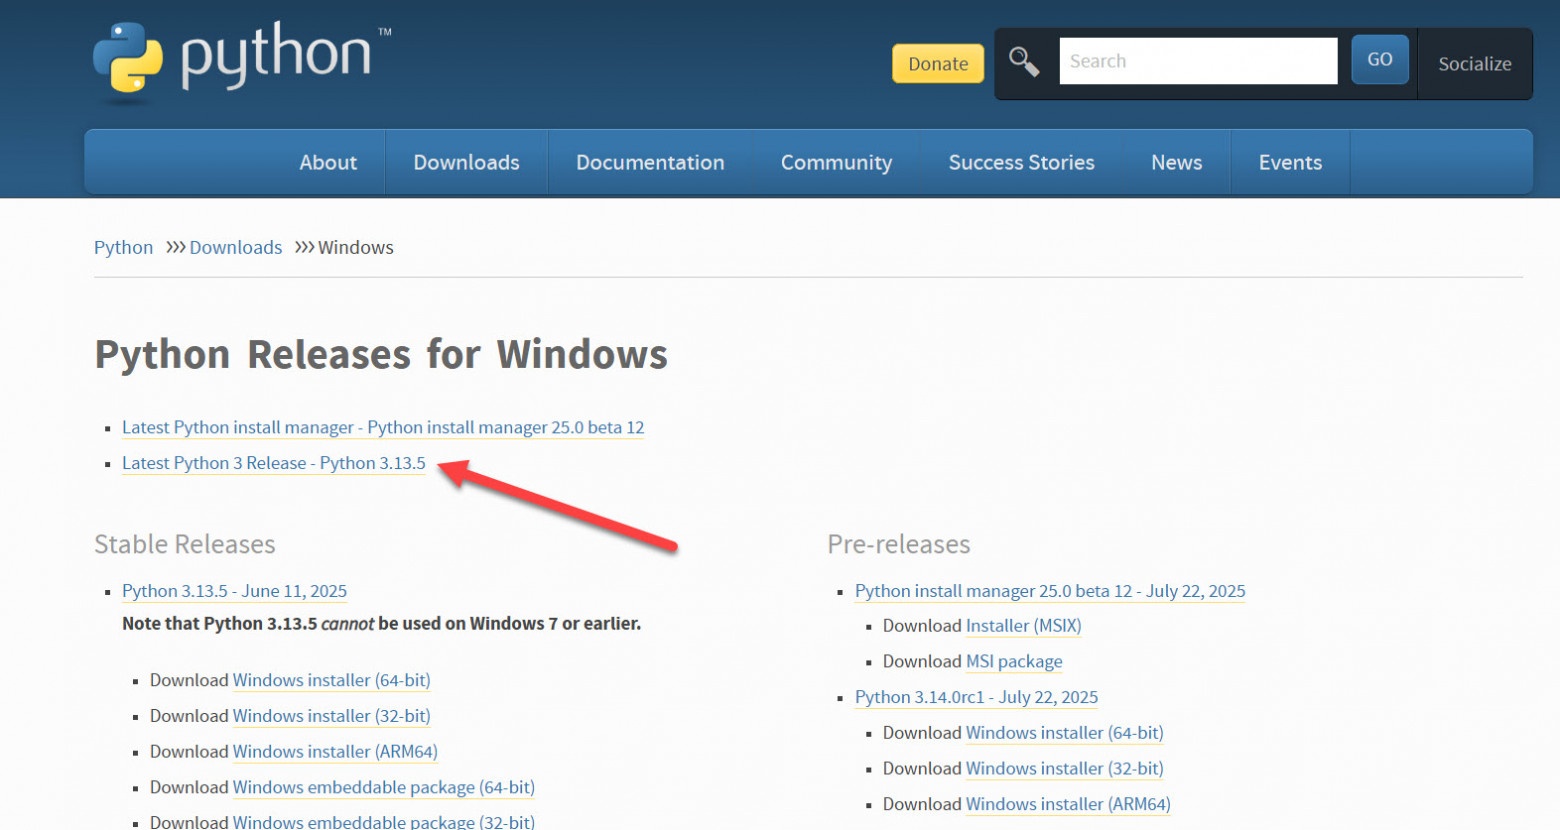This screenshot has width=1560, height=830.
Task: Click the Python logo in the header
Action: [x=242, y=62]
